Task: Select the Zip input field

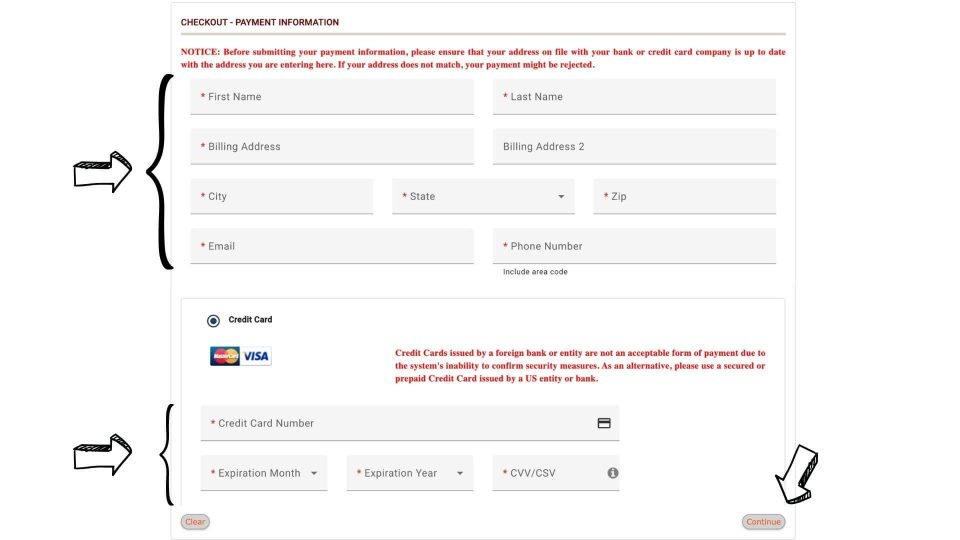Action: click(x=684, y=197)
